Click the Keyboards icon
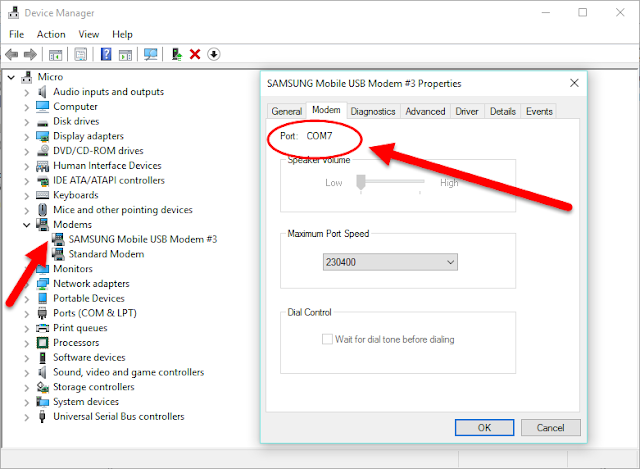 click(x=42, y=195)
